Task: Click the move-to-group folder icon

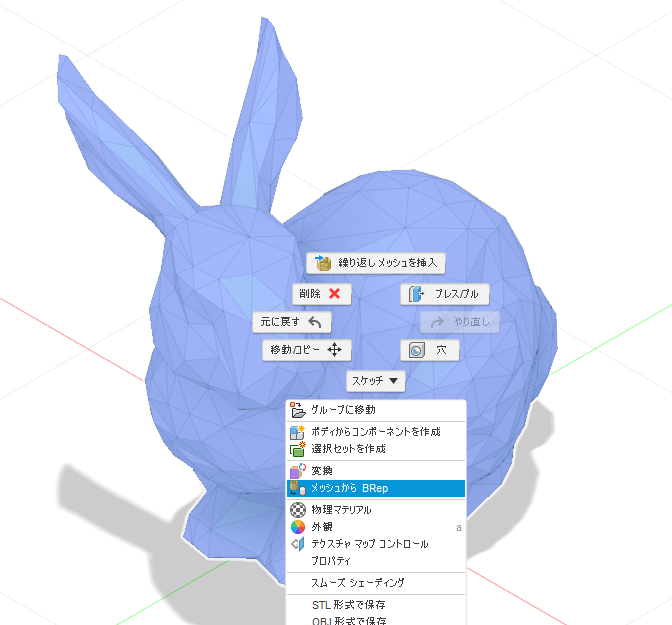Action: coord(297,410)
